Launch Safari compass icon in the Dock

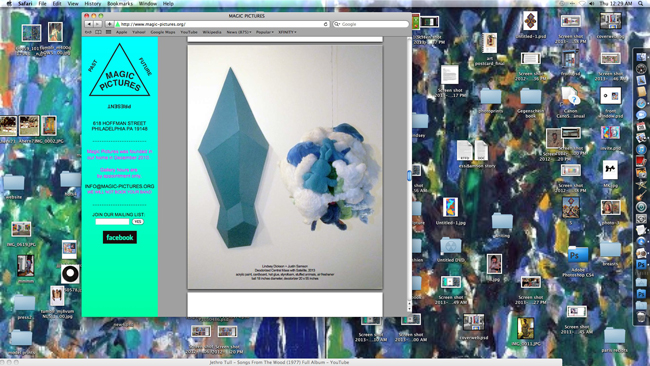tap(641, 103)
